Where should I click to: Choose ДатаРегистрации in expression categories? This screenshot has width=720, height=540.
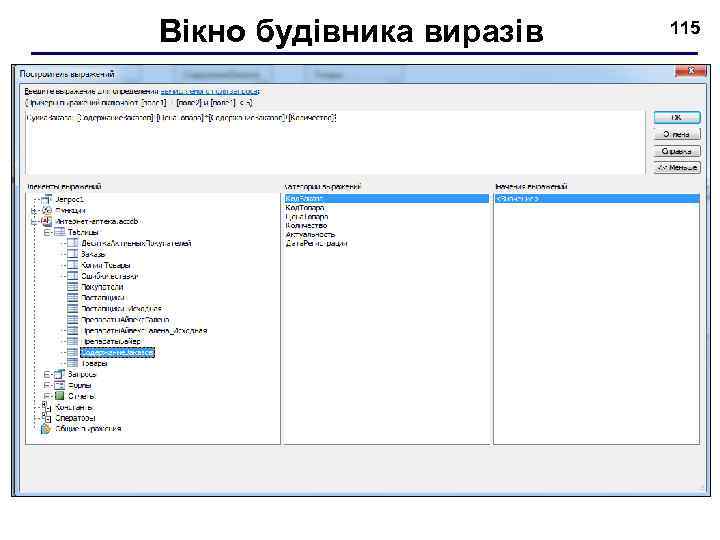tap(316, 243)
